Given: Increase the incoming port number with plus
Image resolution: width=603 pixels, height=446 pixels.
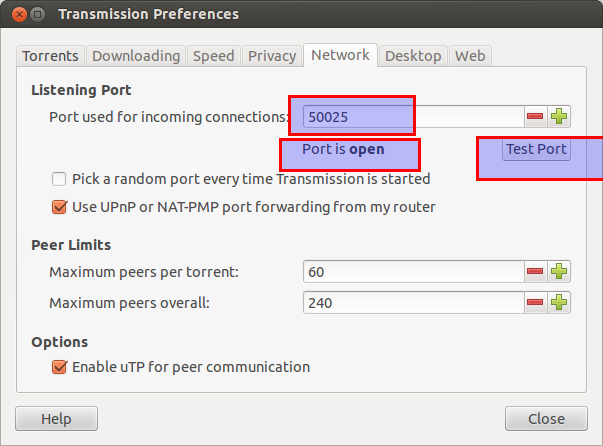Looking at the screenshot, I should 559,116.
